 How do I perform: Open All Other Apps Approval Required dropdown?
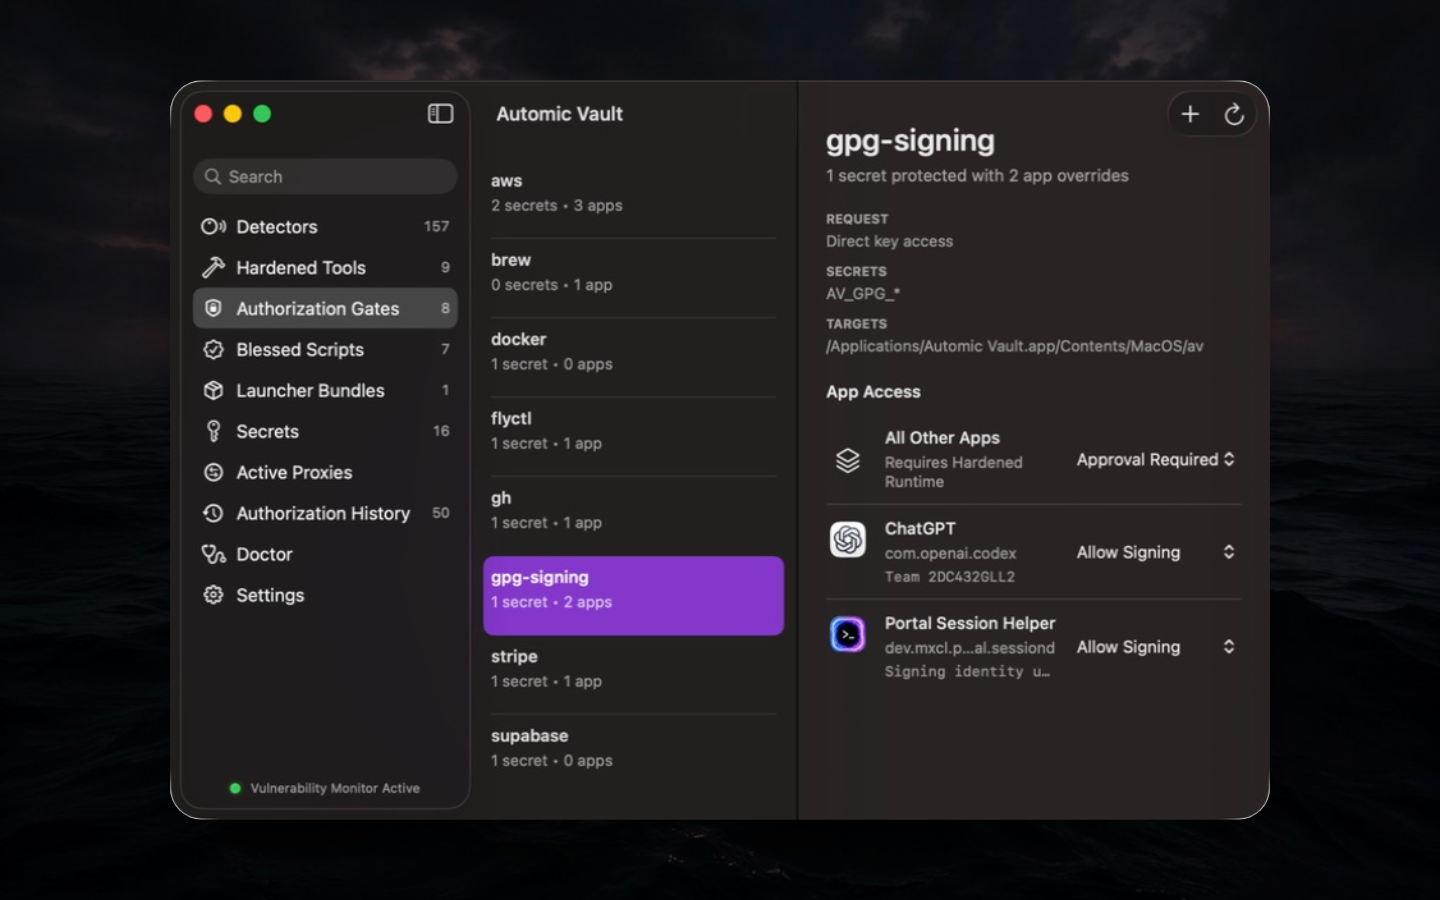pyautogui.click(x=1156, y=460)
